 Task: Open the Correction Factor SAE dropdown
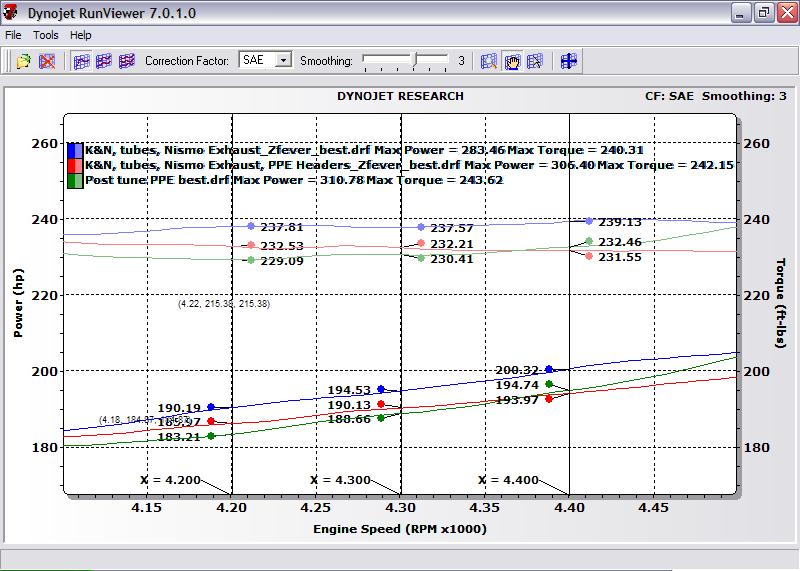click(x=284, y=60)
